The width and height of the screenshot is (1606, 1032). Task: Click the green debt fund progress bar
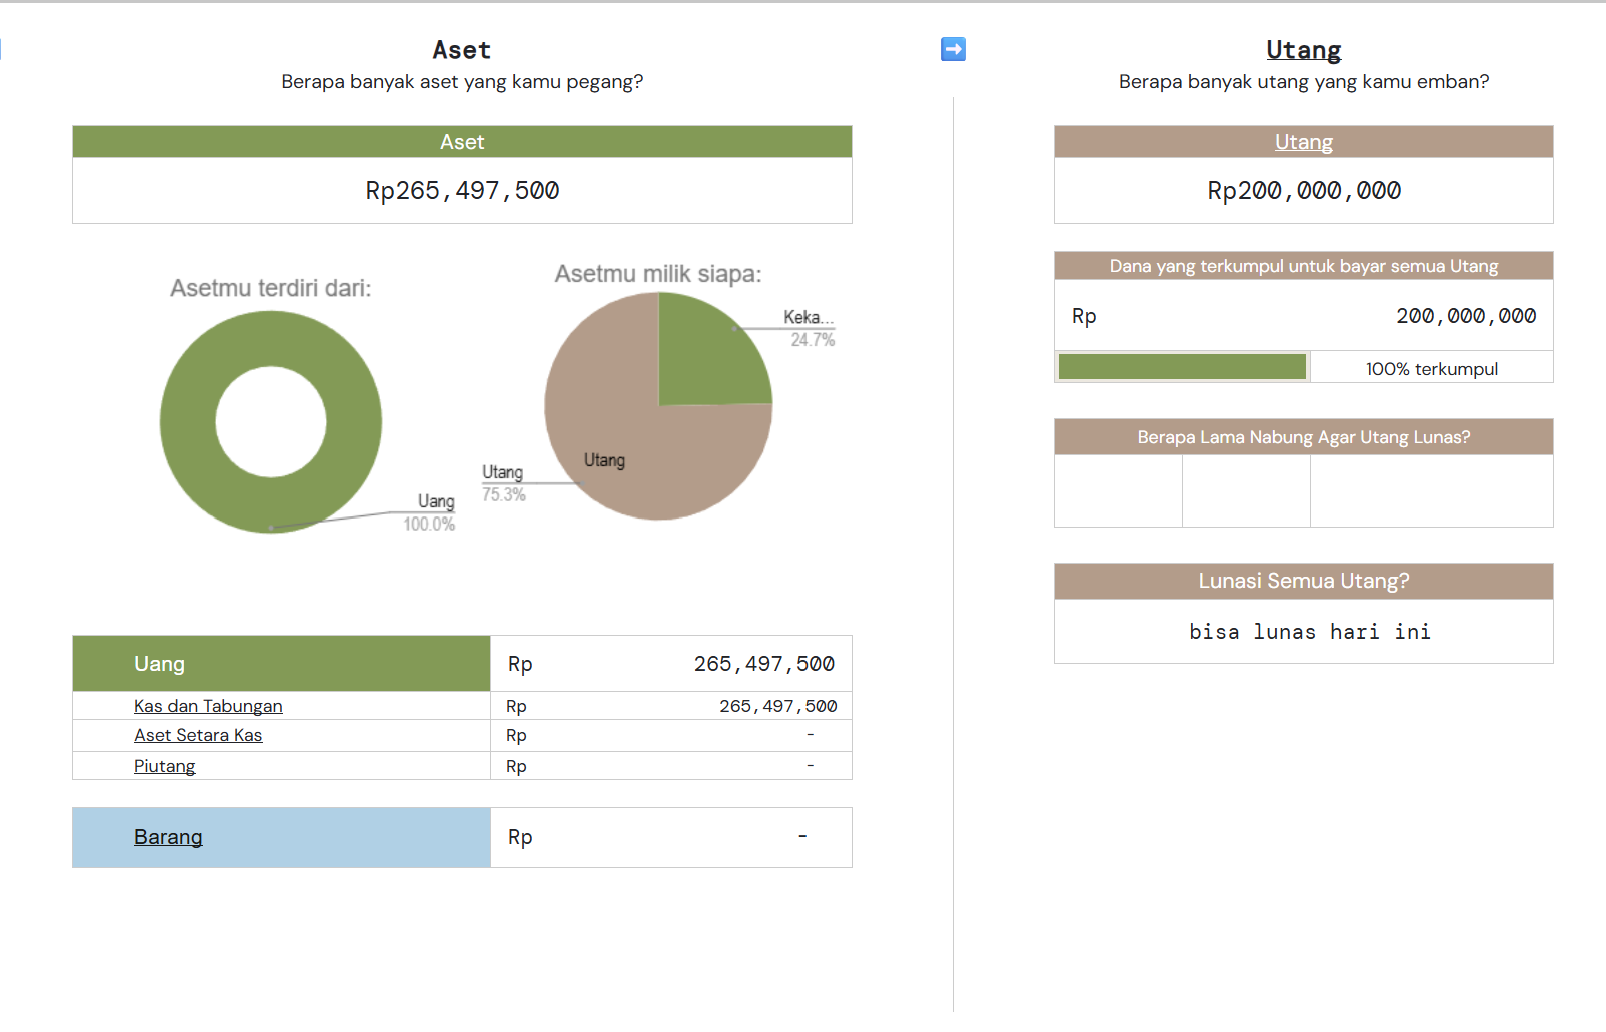(x=1182, y=367)
